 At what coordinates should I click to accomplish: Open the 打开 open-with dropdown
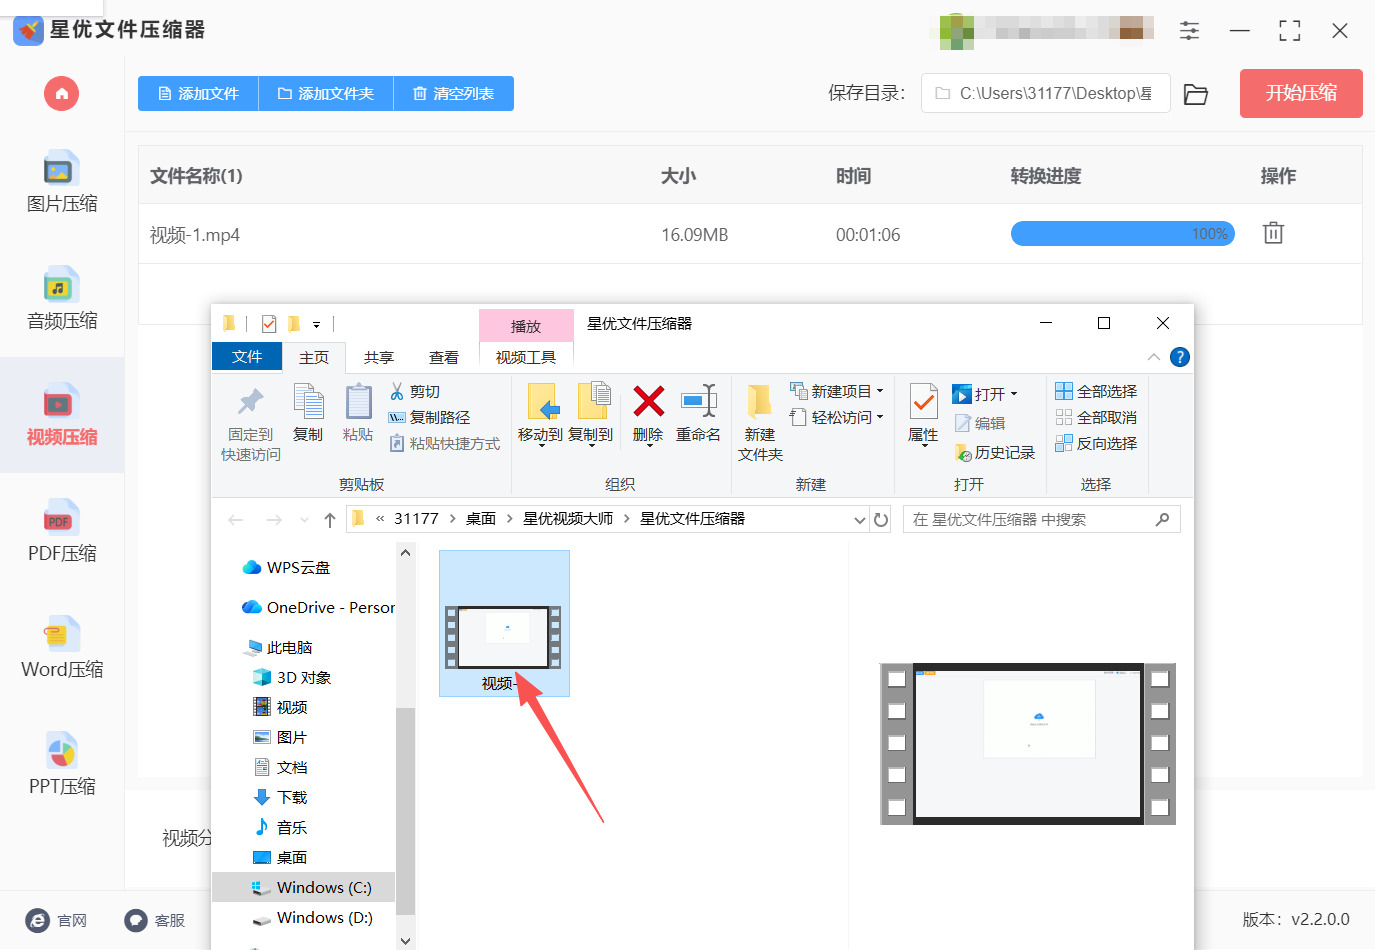click(985, 394)
